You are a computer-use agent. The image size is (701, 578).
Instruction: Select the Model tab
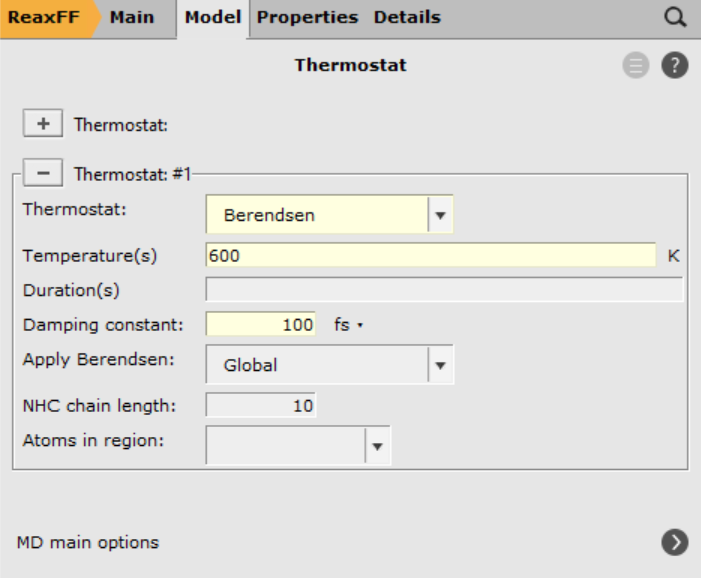[213, 17]
